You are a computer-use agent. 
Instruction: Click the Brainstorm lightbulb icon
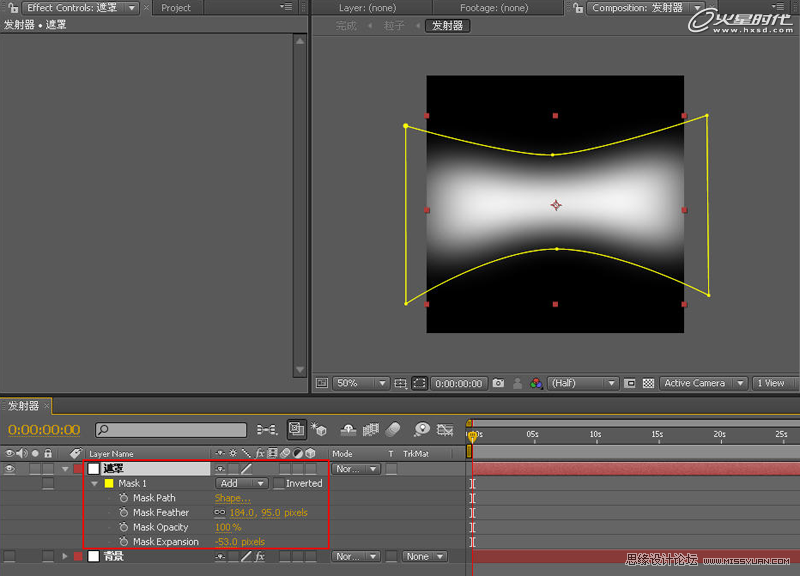click(422, 430)
